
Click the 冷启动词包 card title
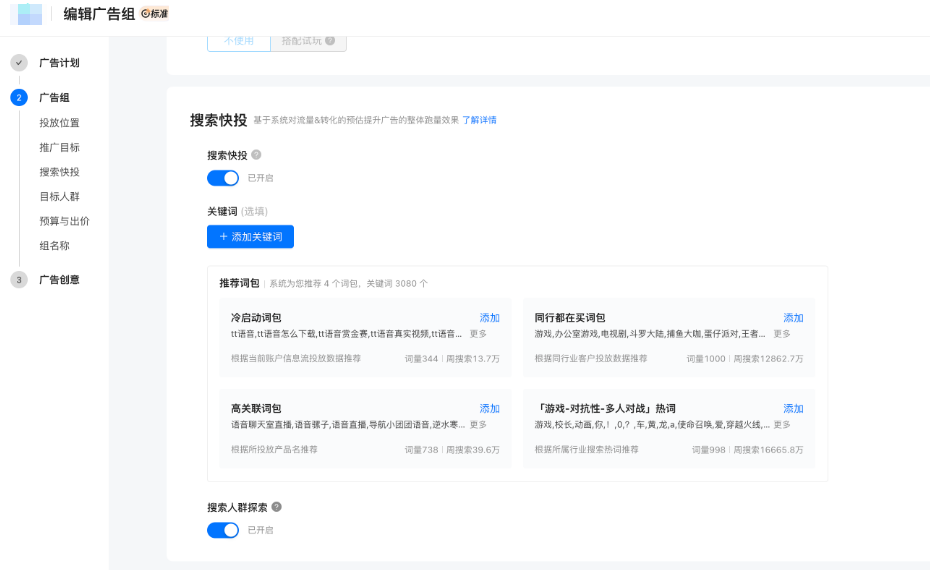coord(256,318)
